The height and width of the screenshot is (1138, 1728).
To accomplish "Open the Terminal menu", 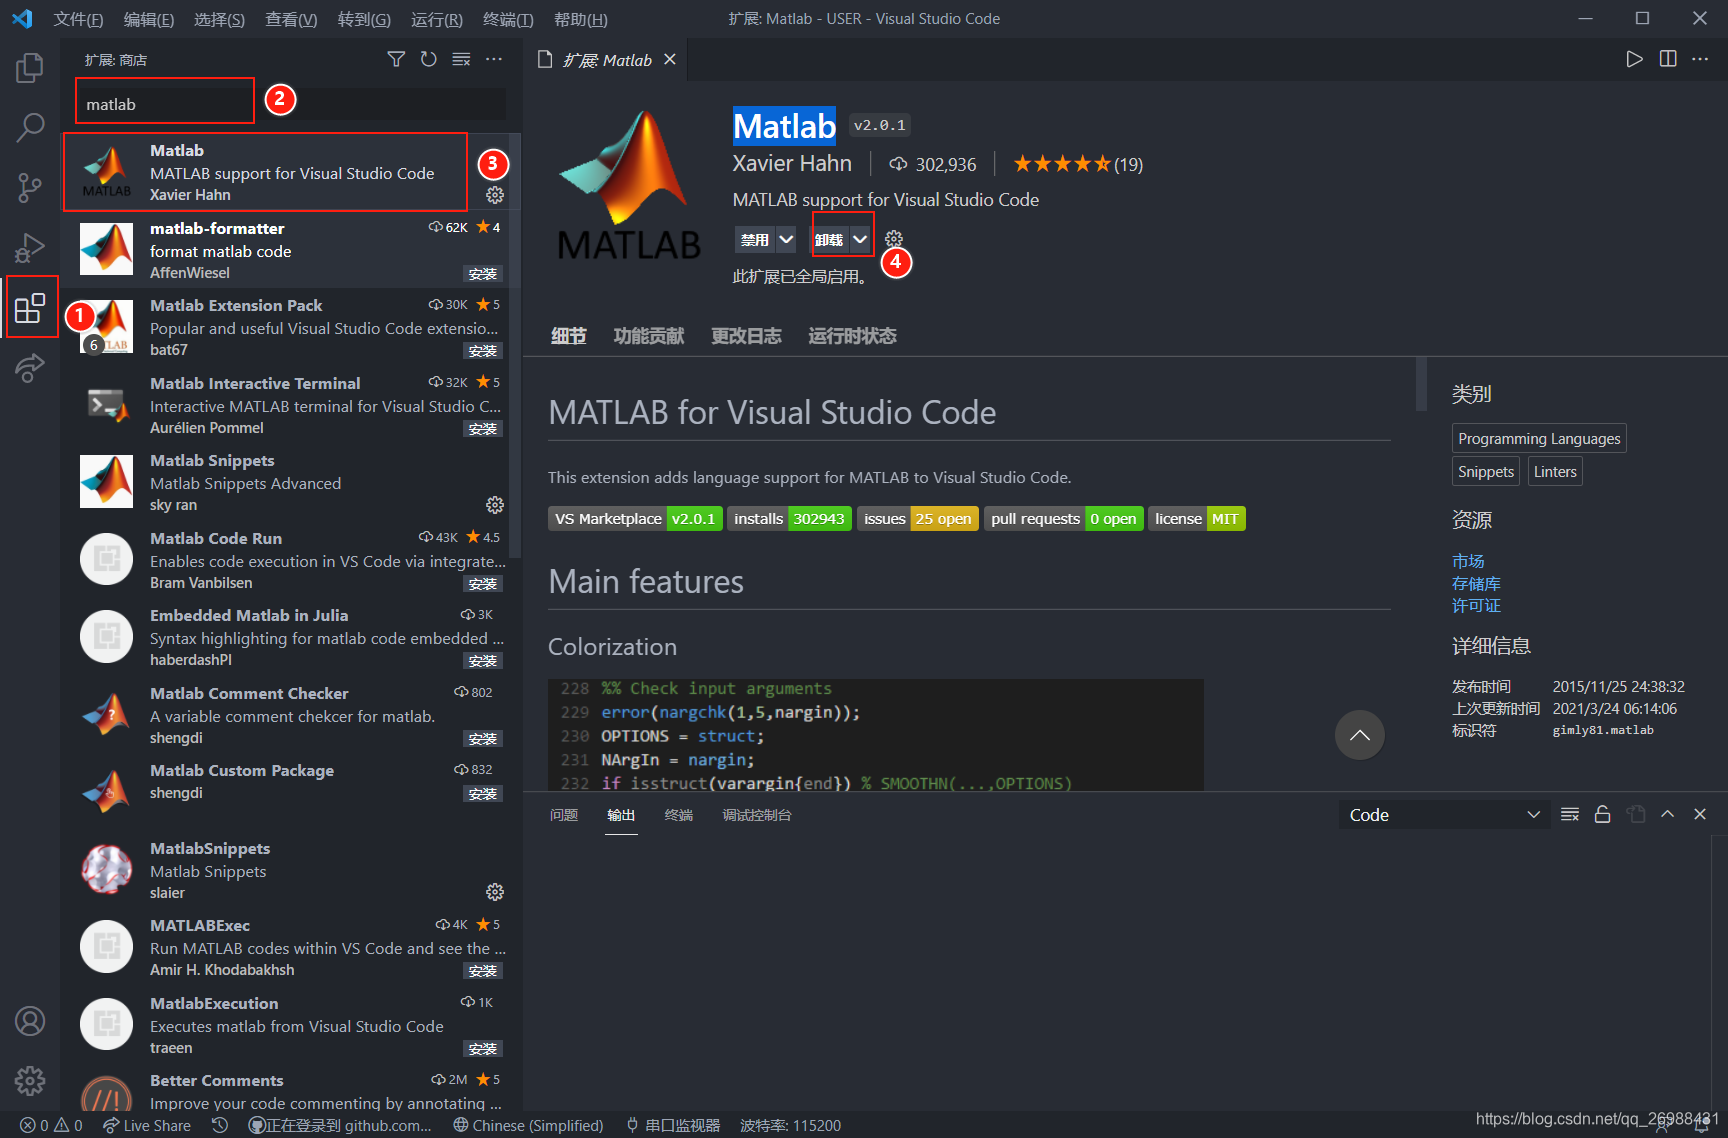I will point(508,19).
